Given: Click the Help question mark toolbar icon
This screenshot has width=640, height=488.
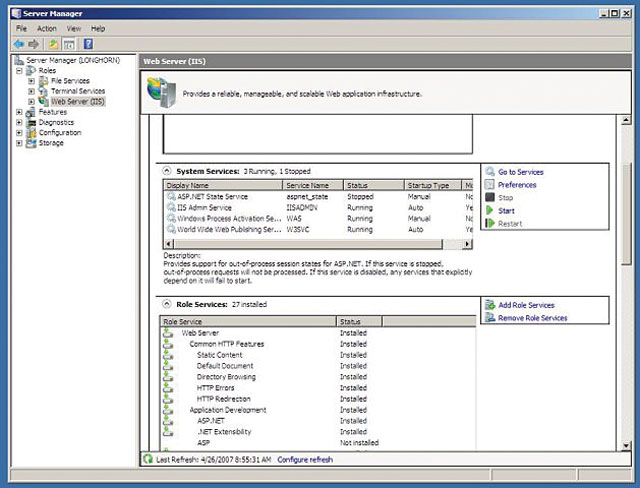Looking at the screenshot, I should [x=88, y=44].
